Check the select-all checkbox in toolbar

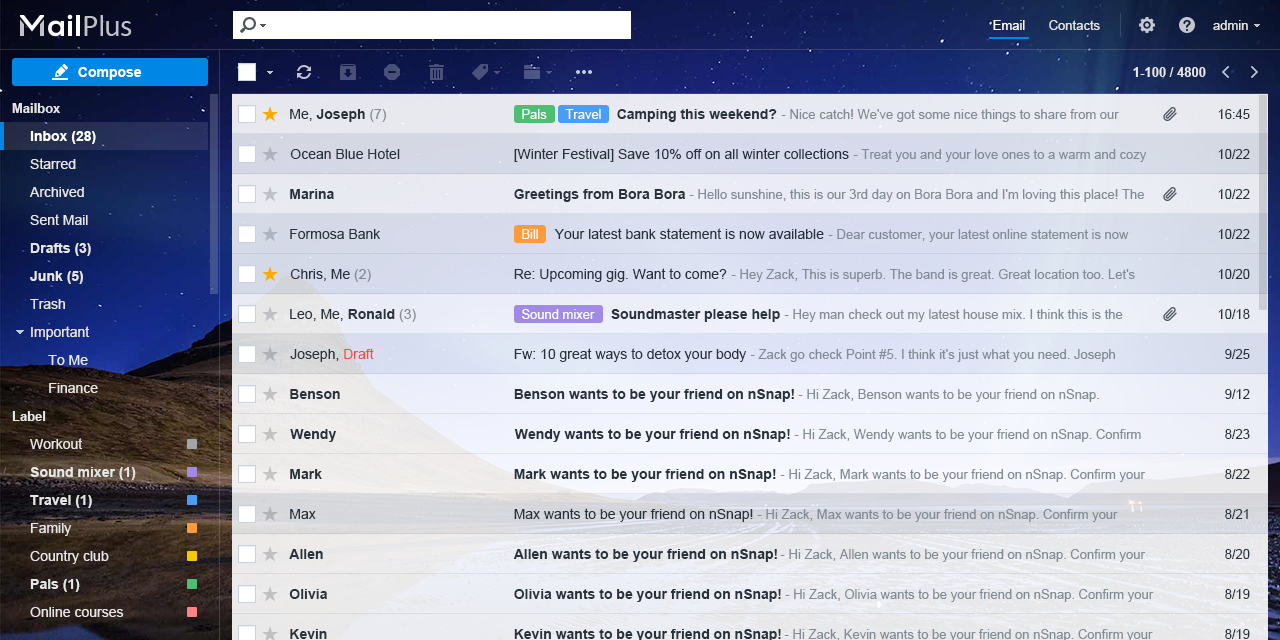click(x=247, y=72)
